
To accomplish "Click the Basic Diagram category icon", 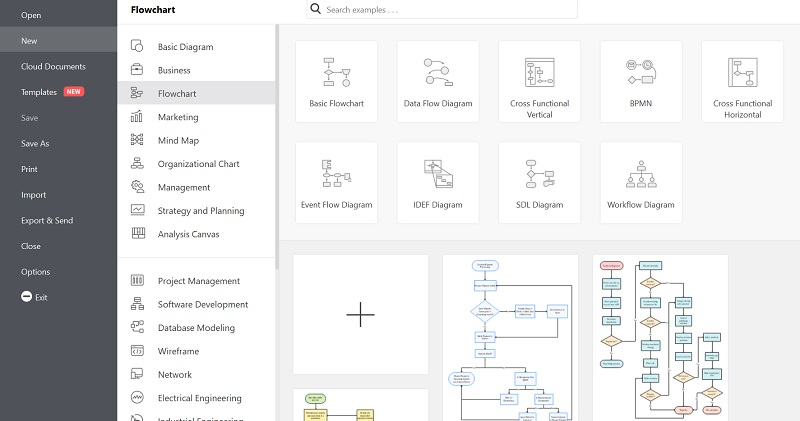I will pos(137,46).
